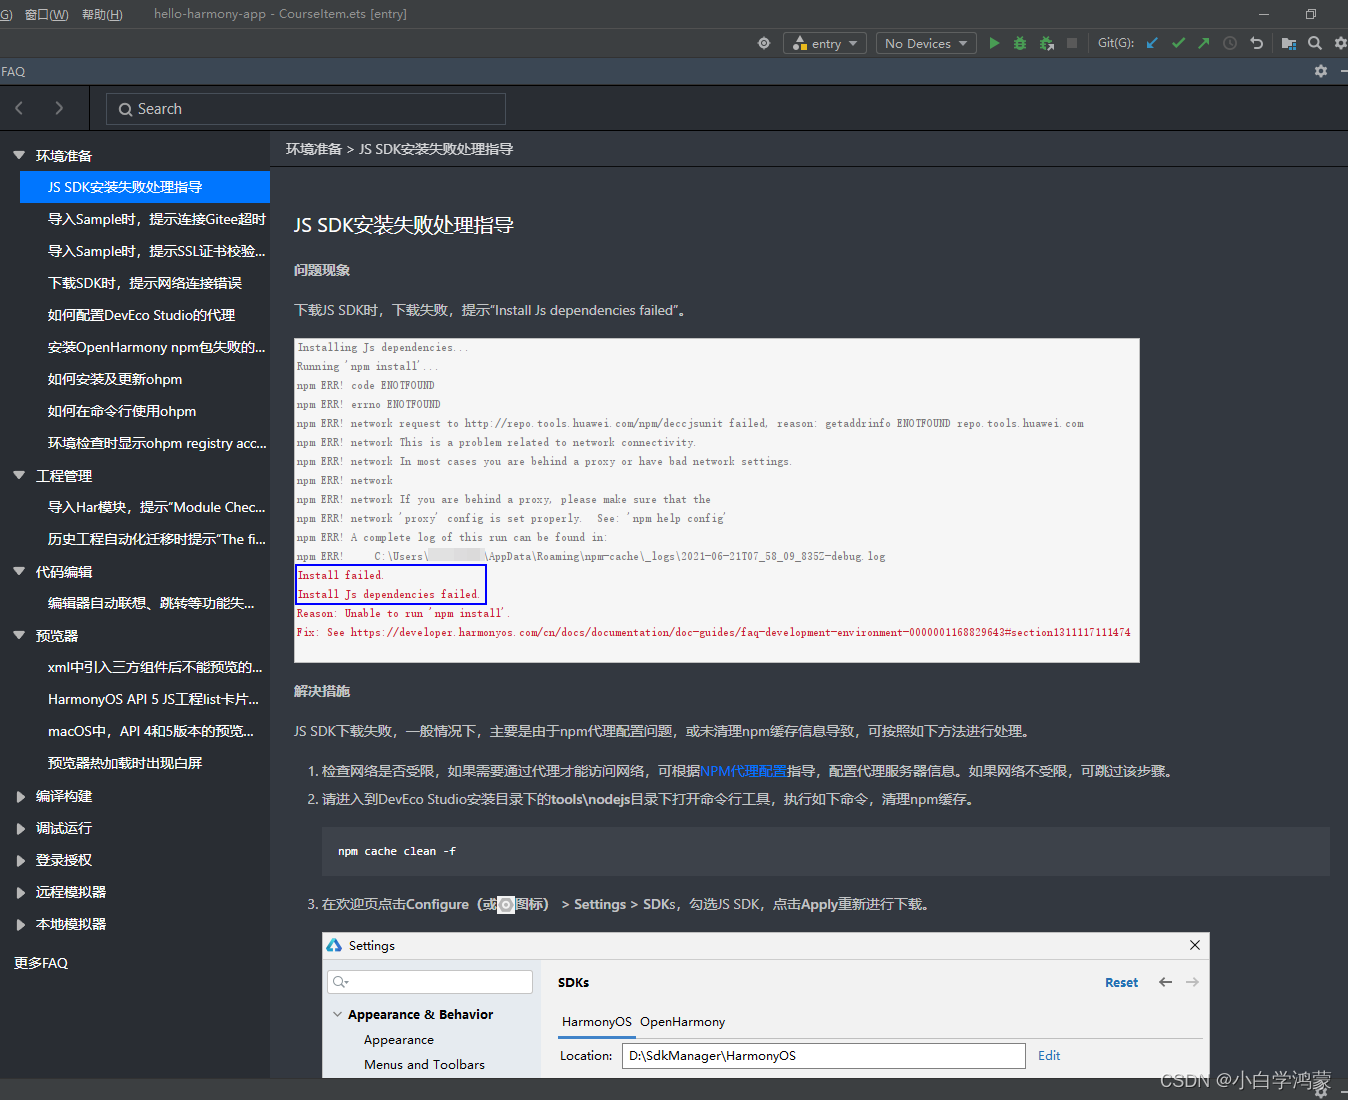Image resolution: width=1348 pixels, height=1100 pixels.
Task: Expand the 登录授权 section
Action: [20, 861]
